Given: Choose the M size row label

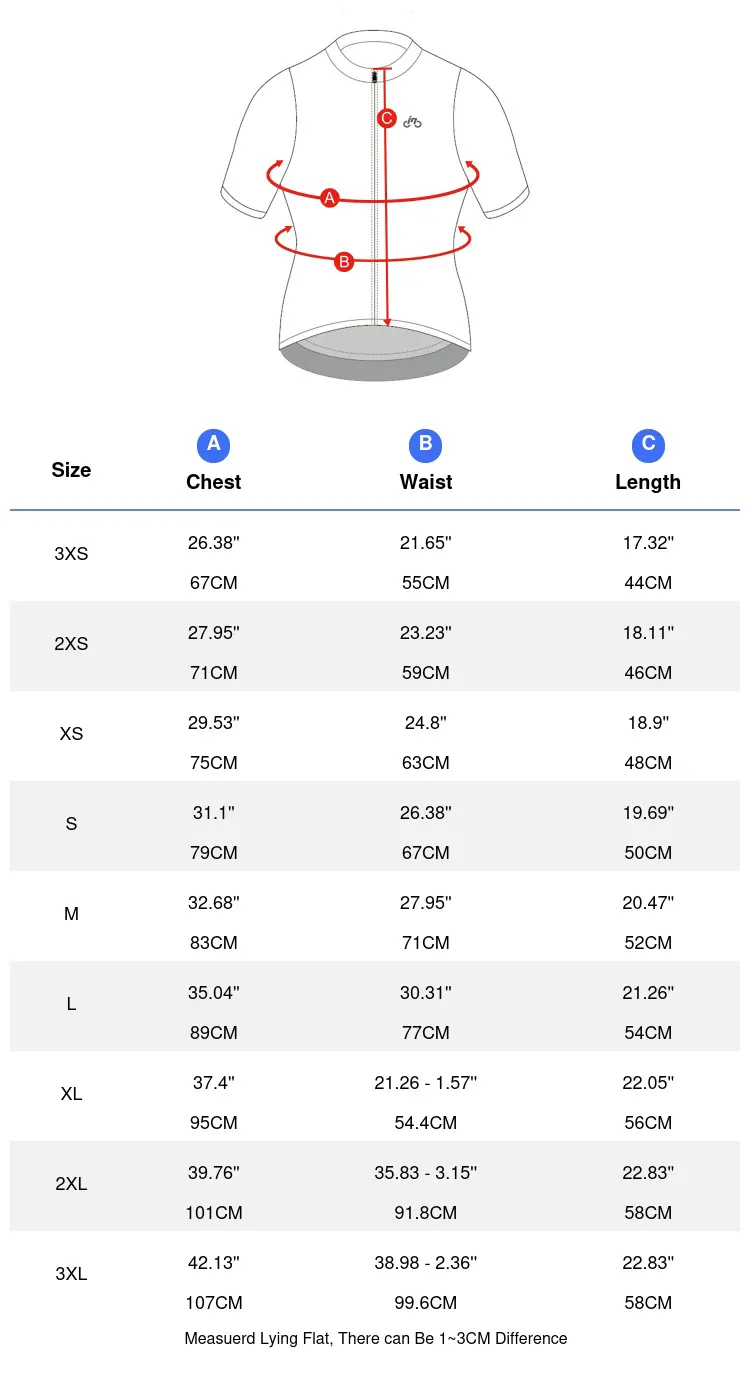Looking at the screenshot, I should 71,914.
